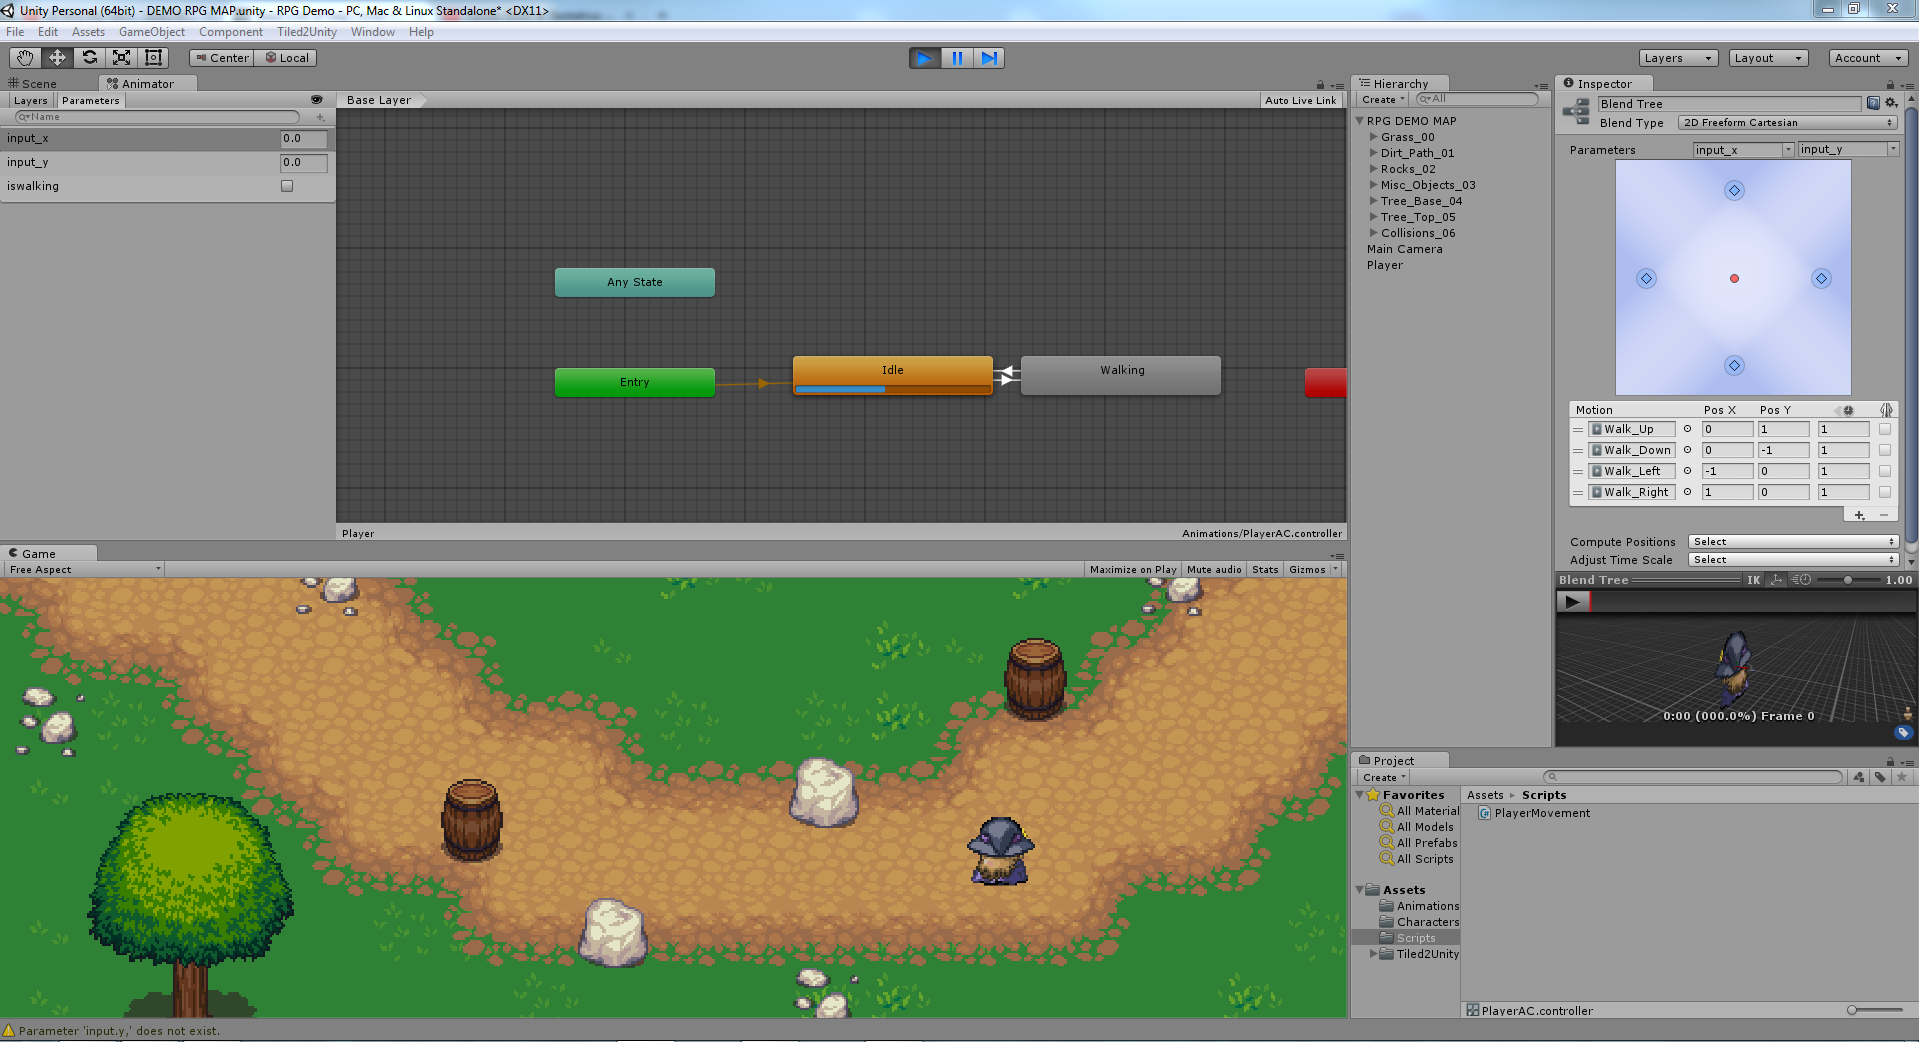Toggle IK in the Blend Tree preview
1919x1042 pixels.
click(1753, 580)
